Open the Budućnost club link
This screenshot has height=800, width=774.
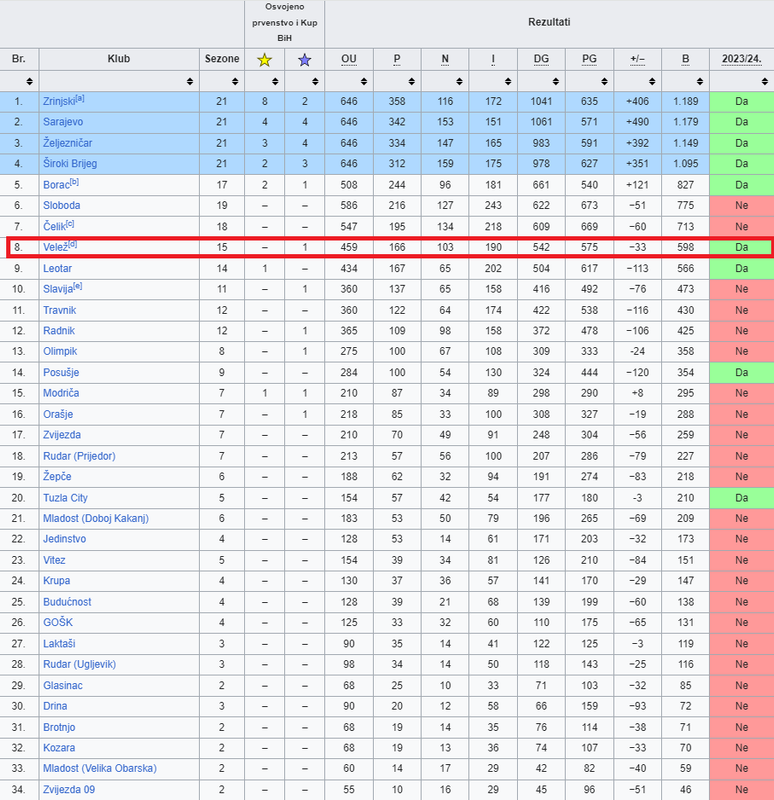67,602
